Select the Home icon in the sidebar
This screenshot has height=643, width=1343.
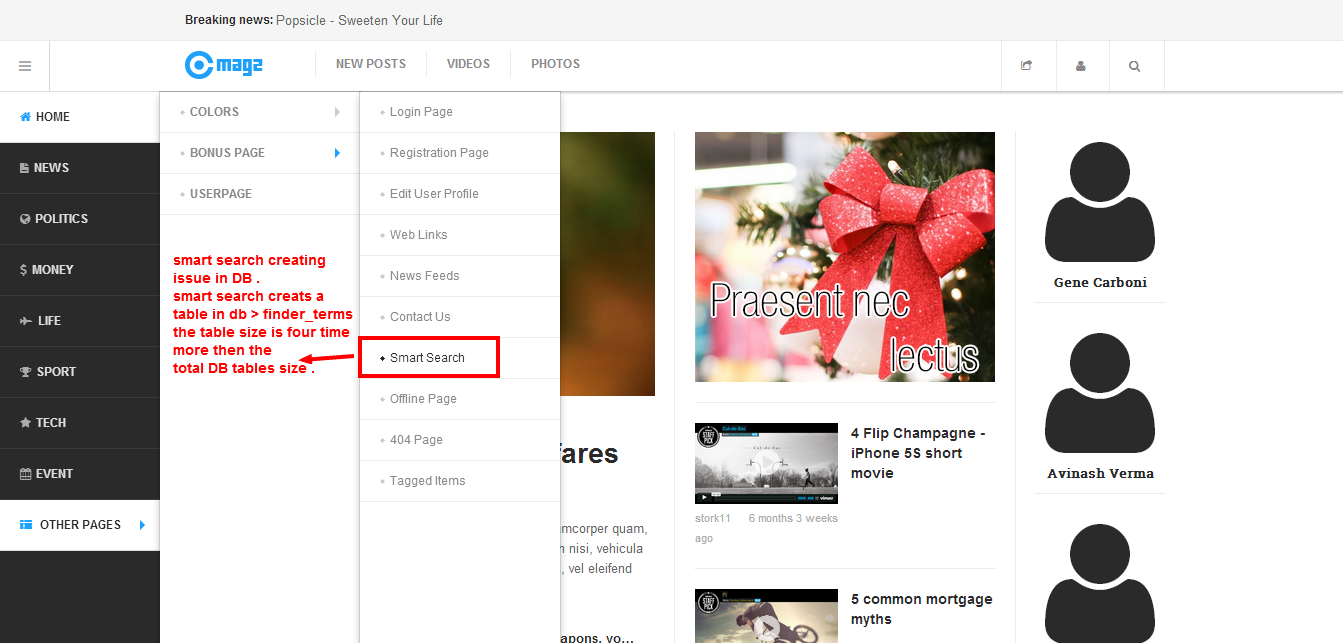tap(23, 116)
